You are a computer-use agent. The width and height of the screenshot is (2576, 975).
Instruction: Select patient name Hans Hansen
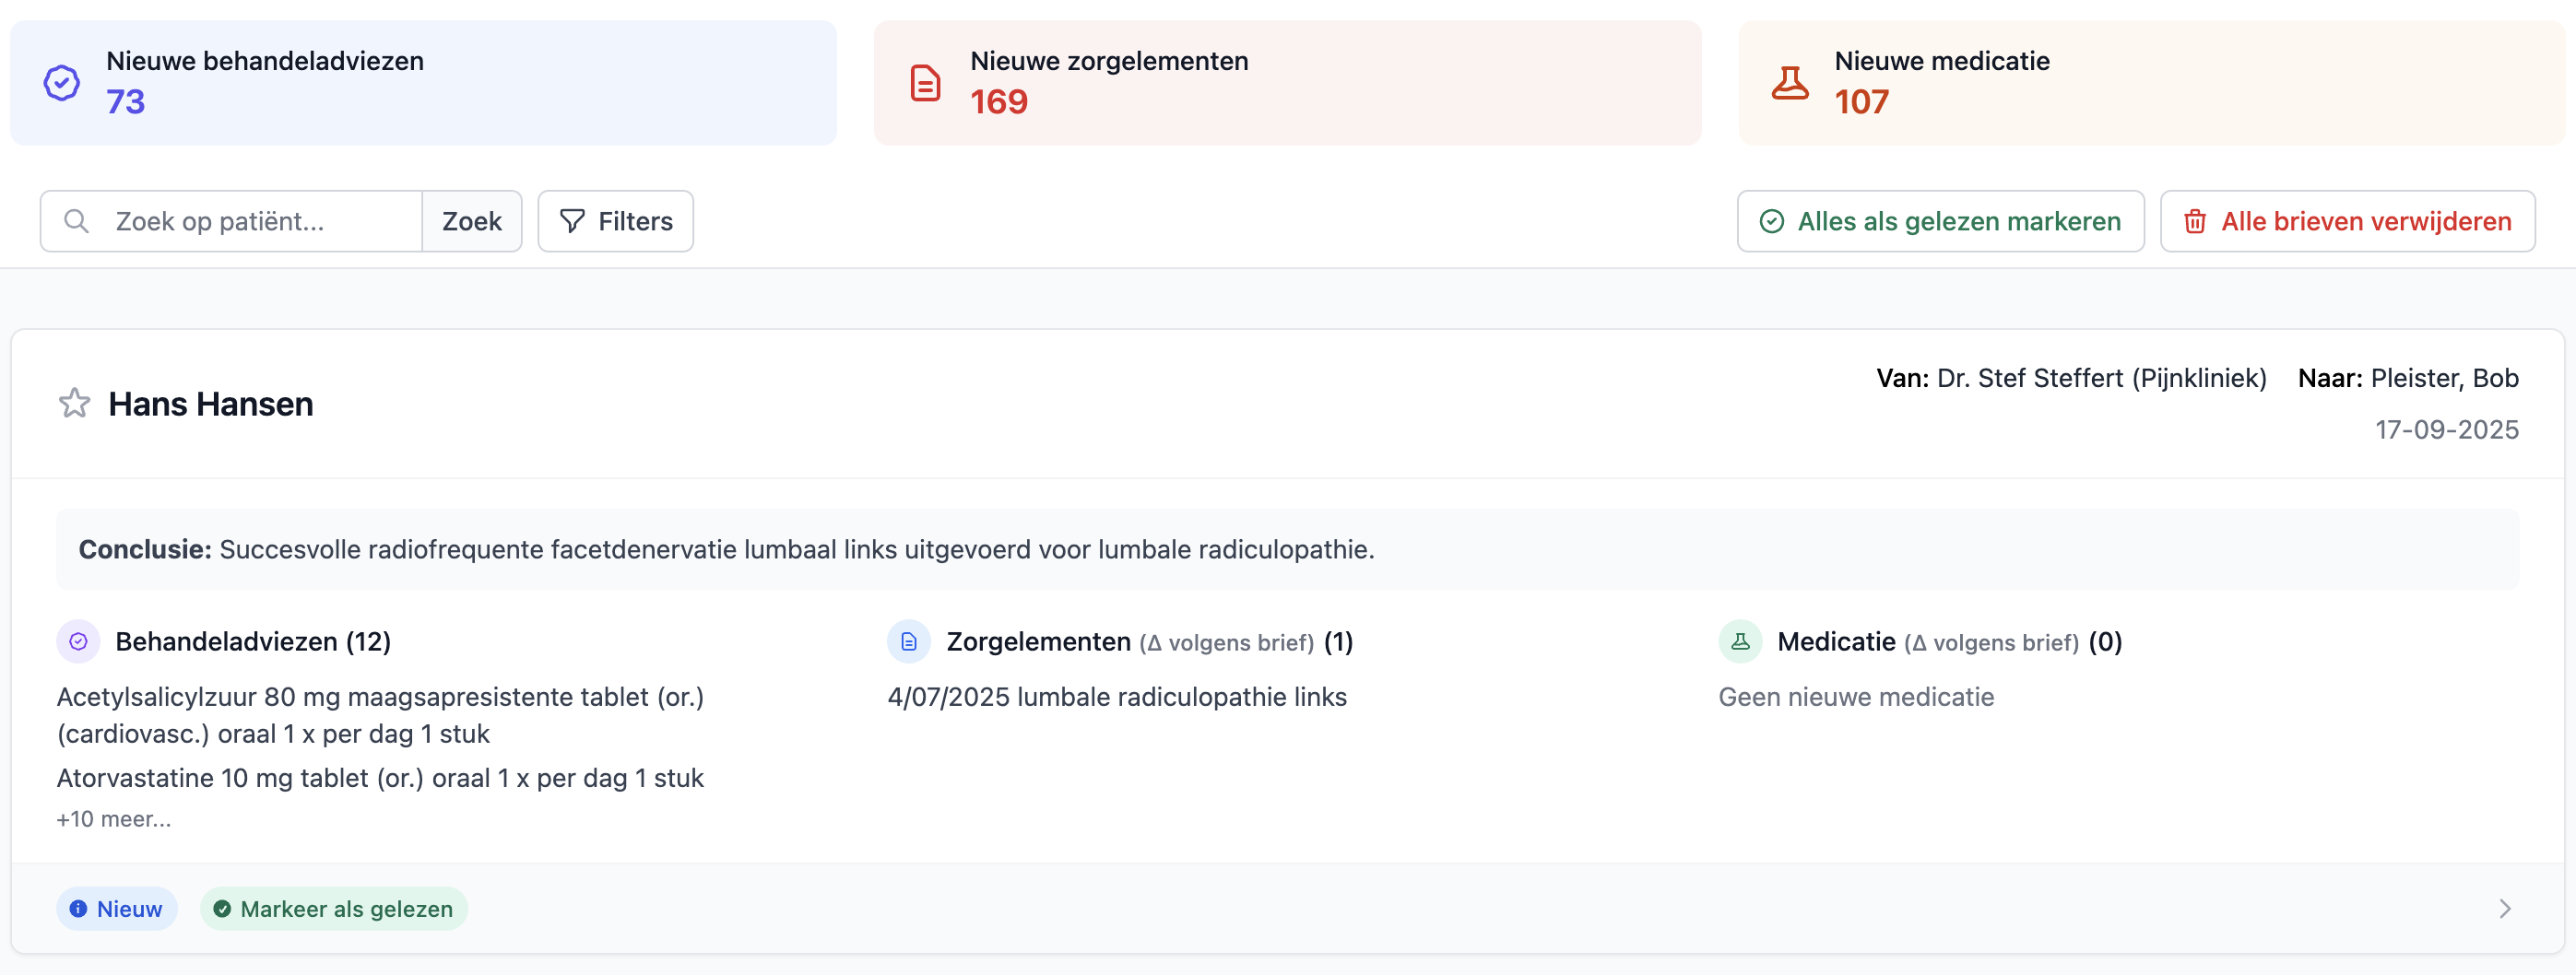[x=210, y=403]
